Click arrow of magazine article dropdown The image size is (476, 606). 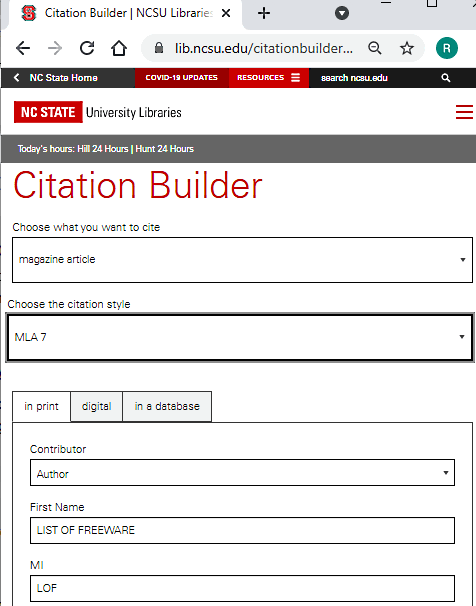coord(462,260)
